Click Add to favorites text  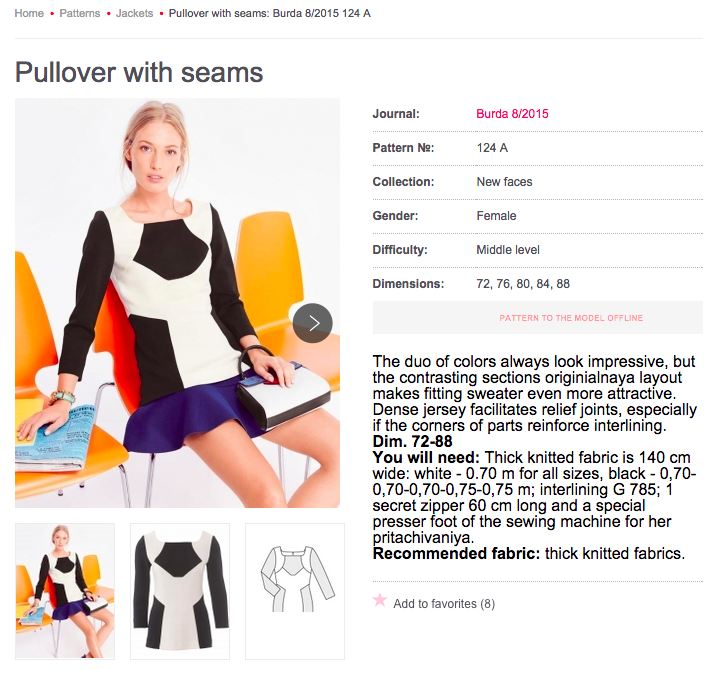coord(444,604)
